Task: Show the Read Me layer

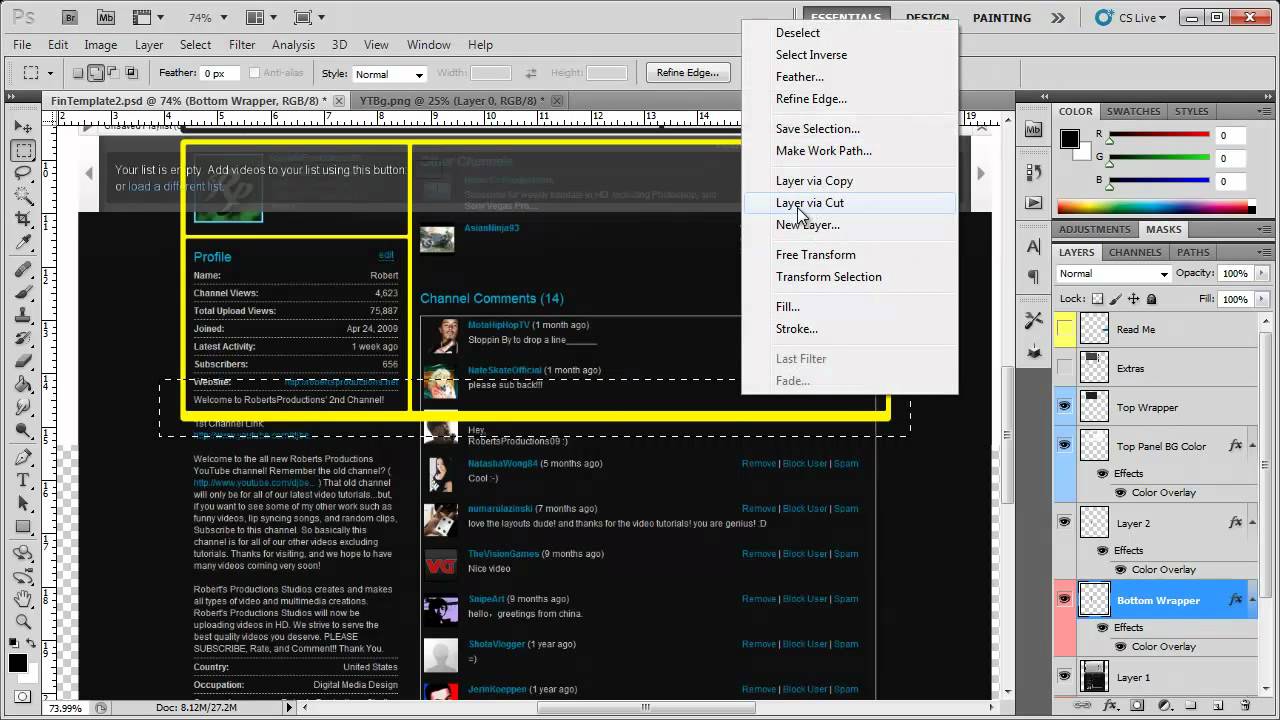Action: pos(1064,329)
